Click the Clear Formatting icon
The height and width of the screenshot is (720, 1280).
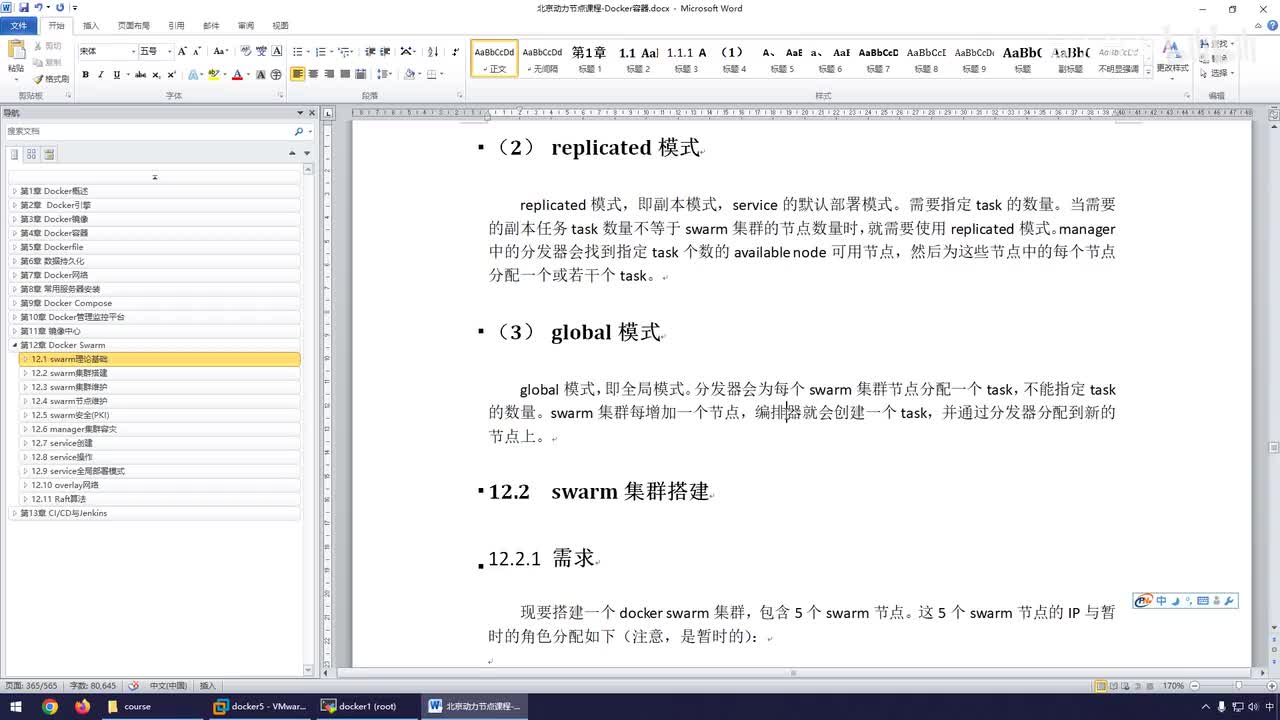(246, 51)
